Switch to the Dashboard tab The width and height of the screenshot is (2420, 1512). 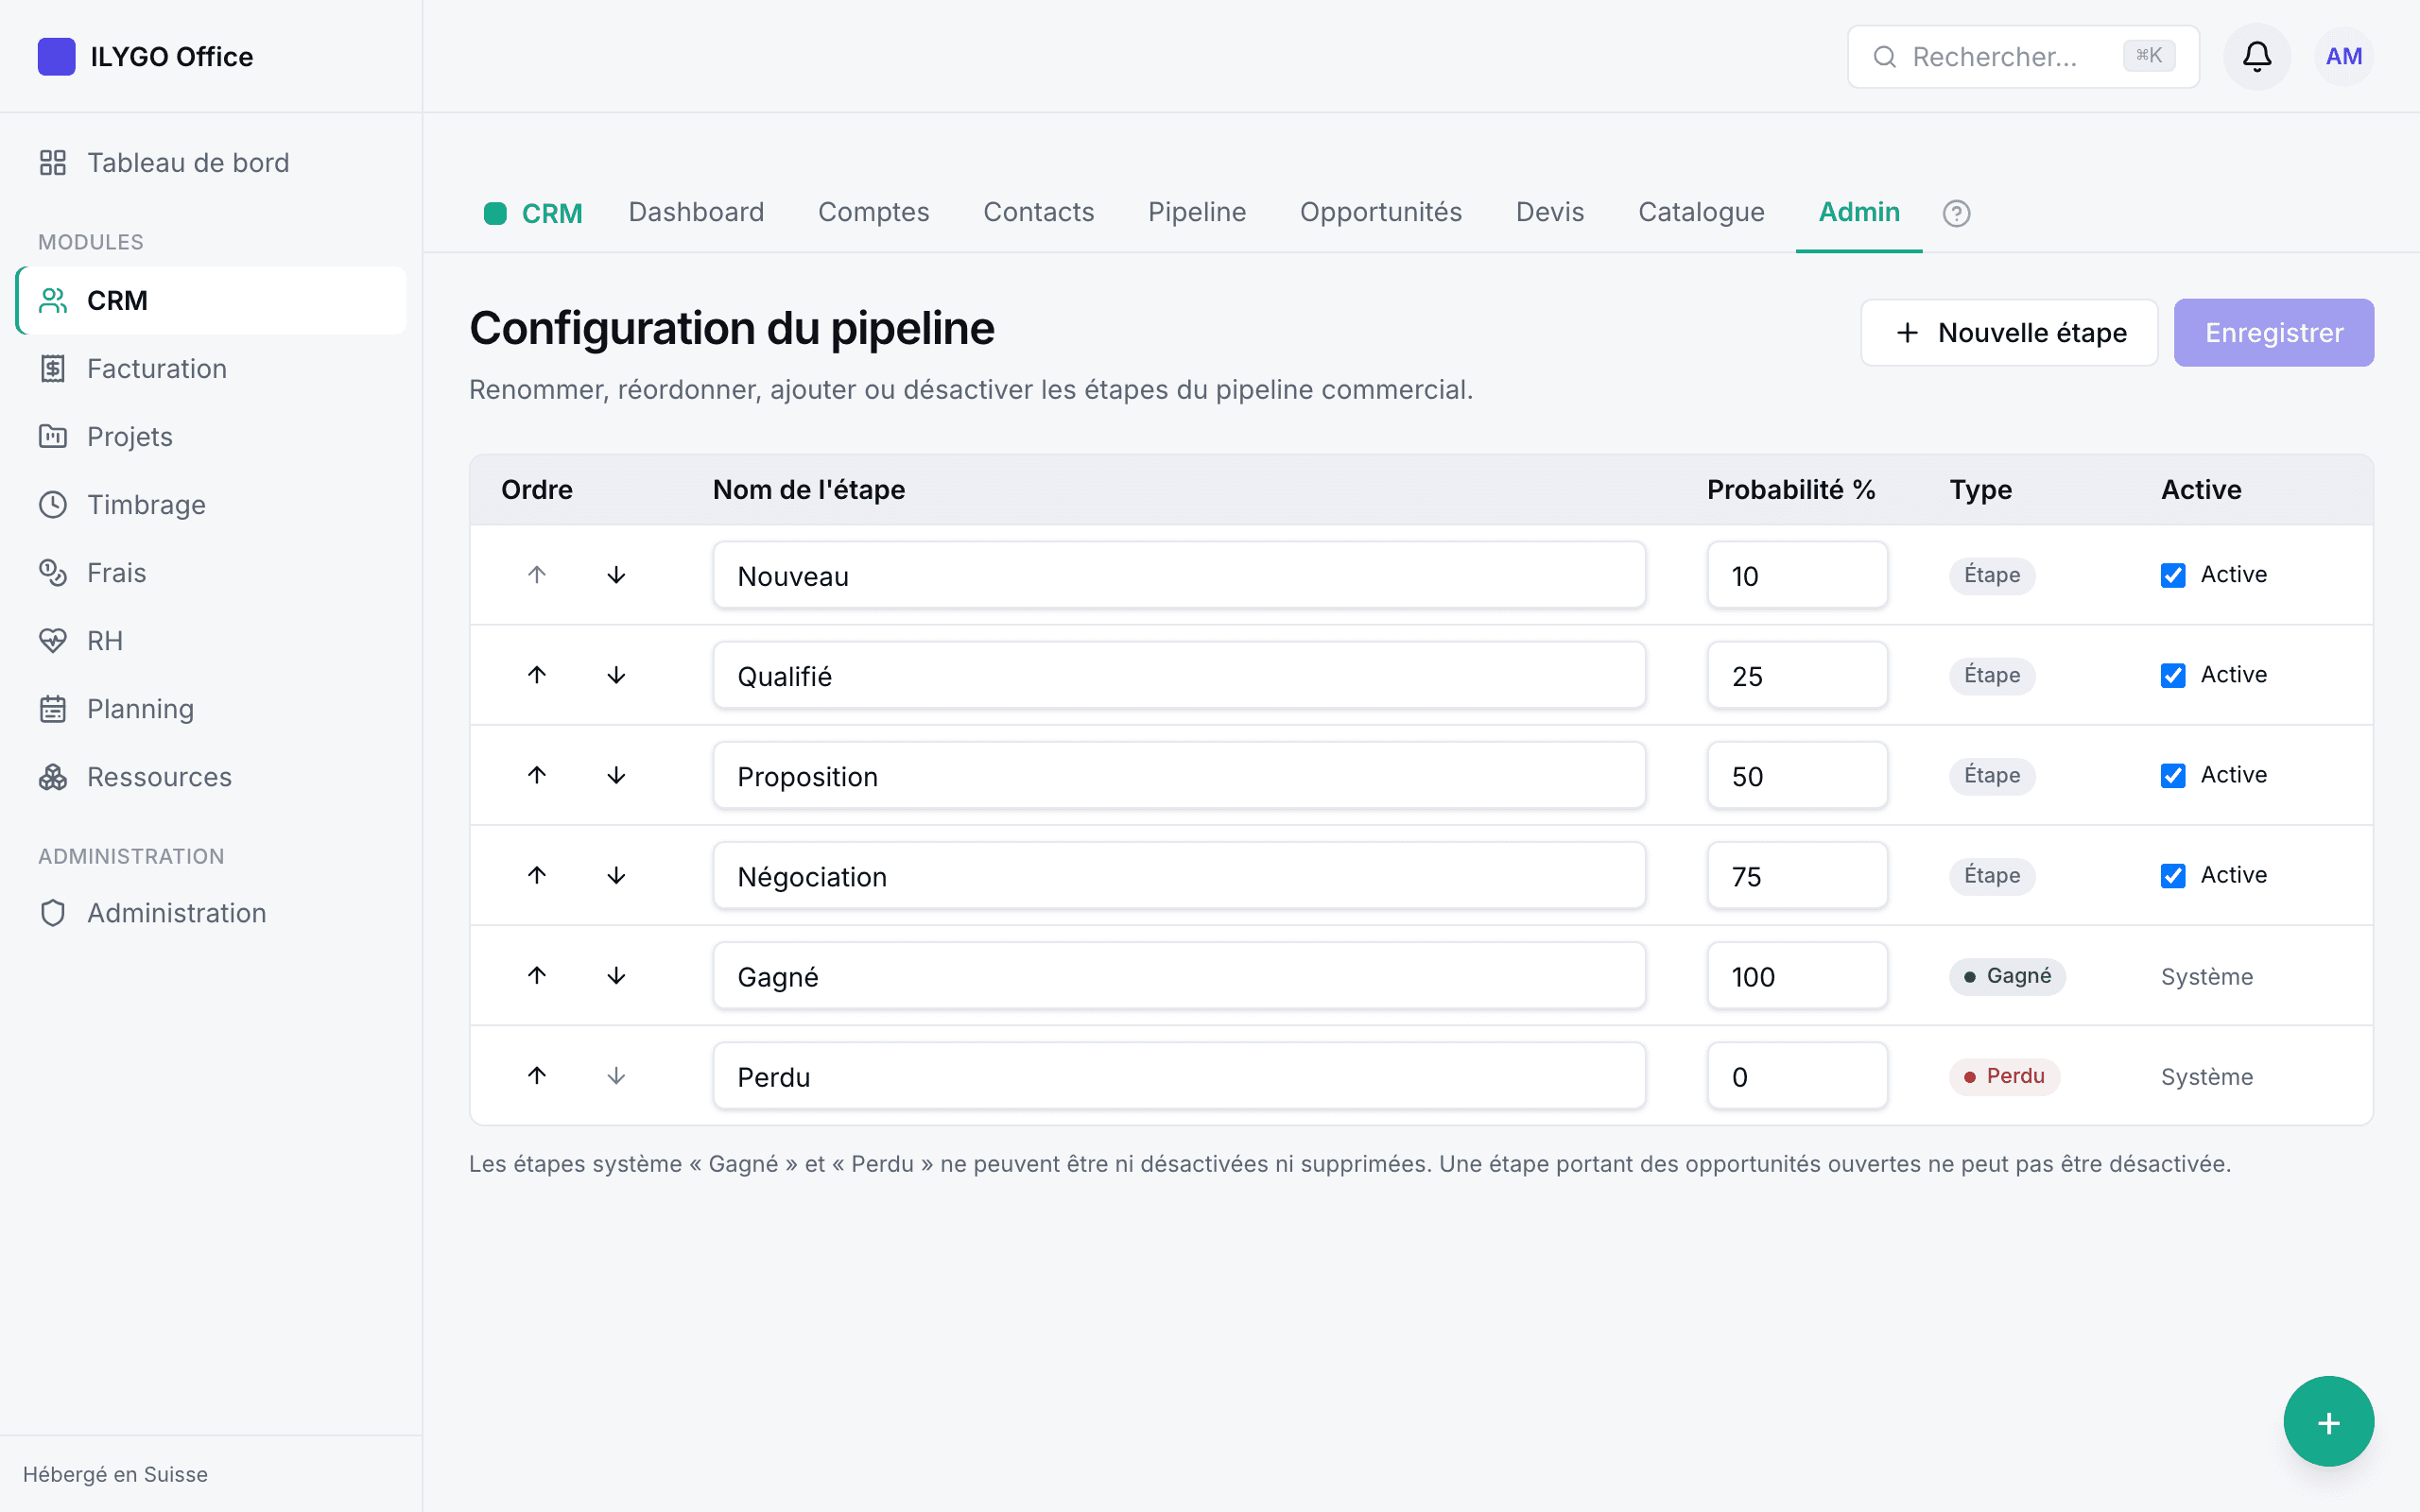pos(696,212)
